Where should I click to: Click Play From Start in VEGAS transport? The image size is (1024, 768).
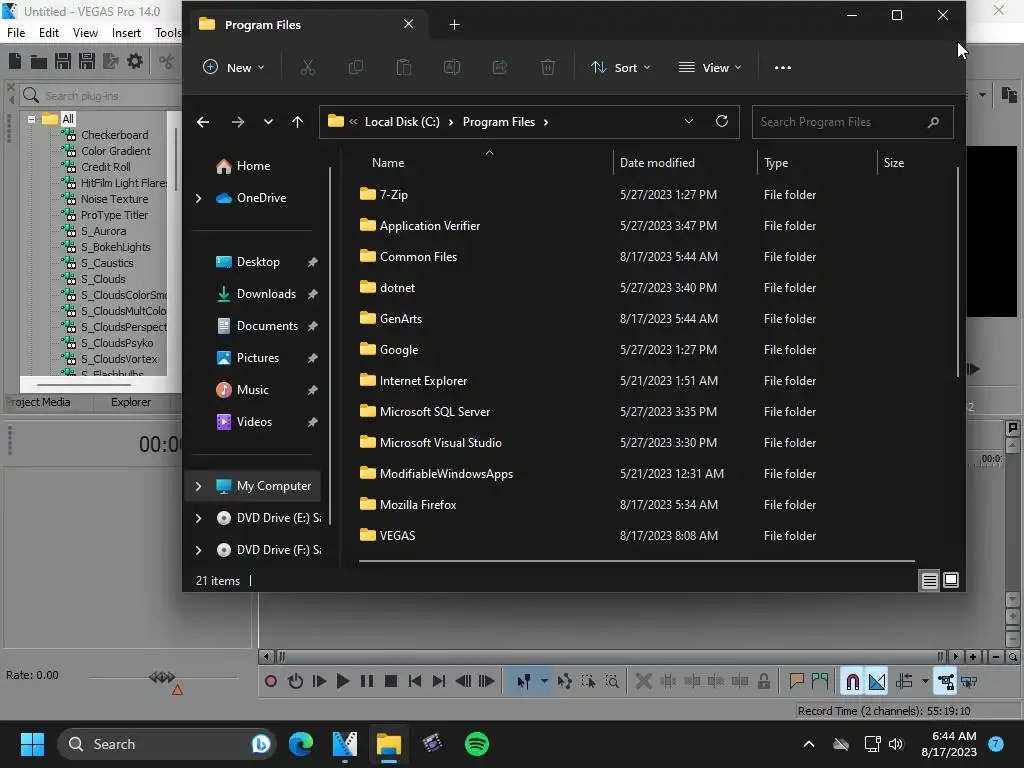tap(319, 682)
